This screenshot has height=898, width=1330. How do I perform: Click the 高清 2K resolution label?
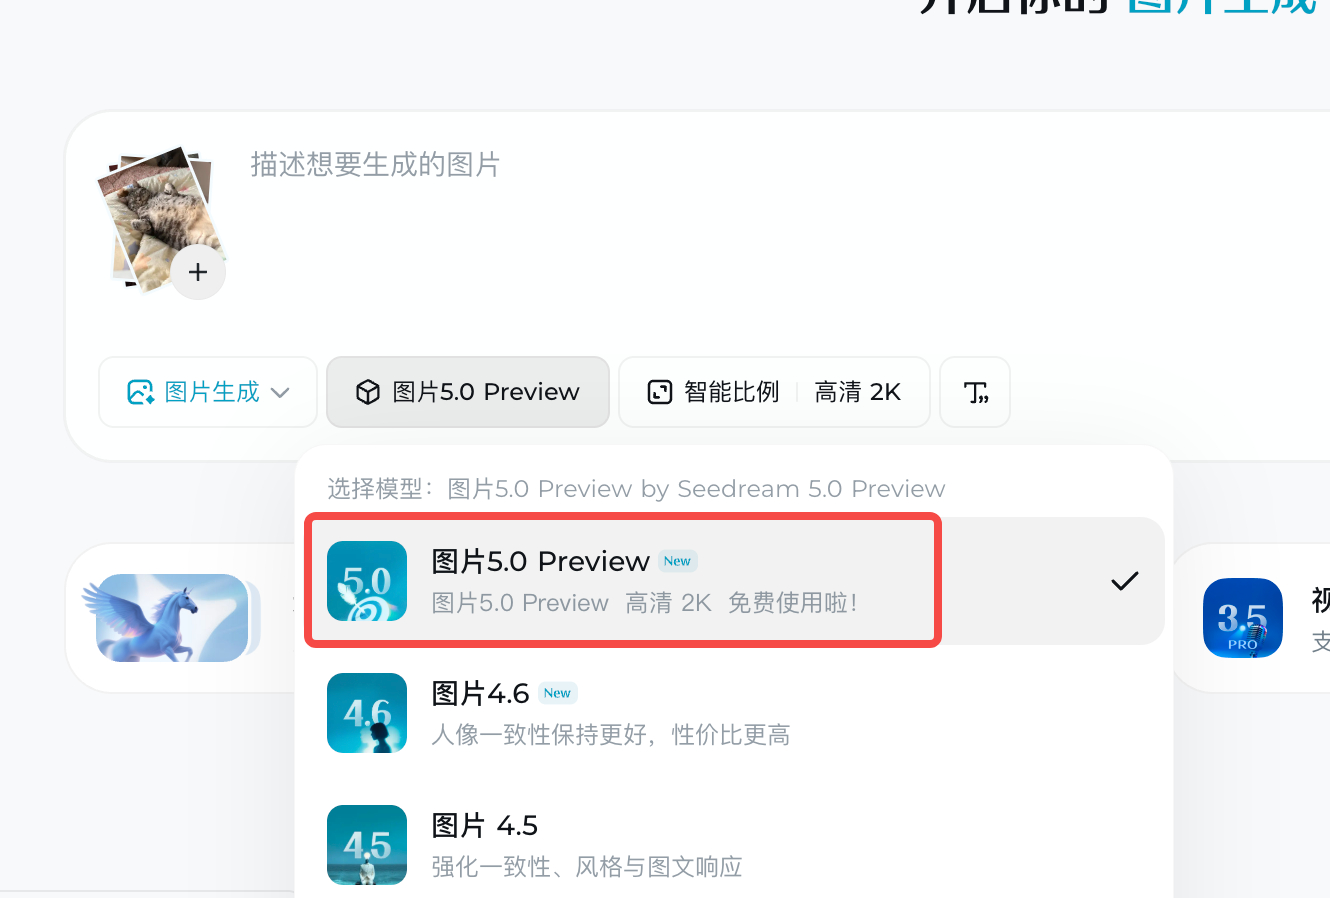coord(858,392)
